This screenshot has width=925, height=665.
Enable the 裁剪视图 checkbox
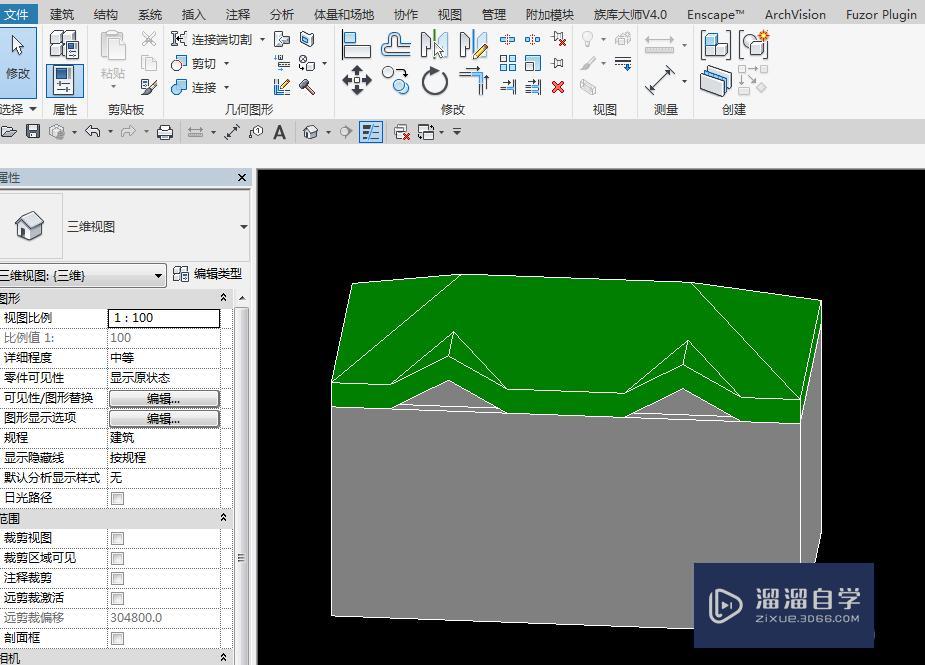coord(117,538)
